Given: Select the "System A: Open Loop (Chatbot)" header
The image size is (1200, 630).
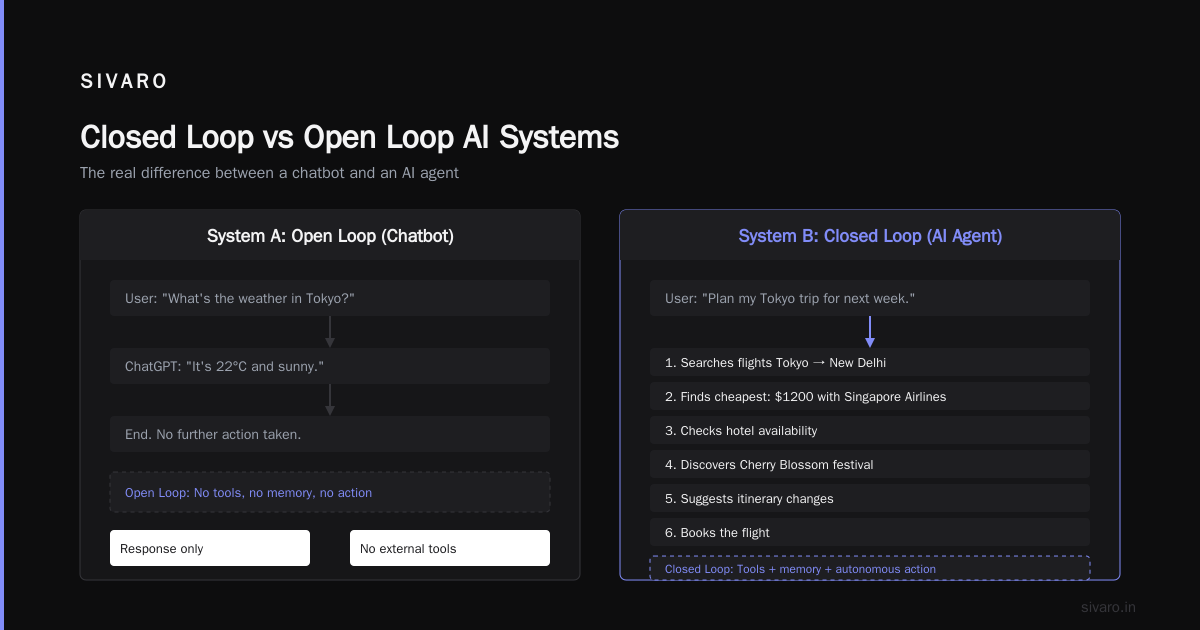Looking at the screenshot, I should 330,236.
